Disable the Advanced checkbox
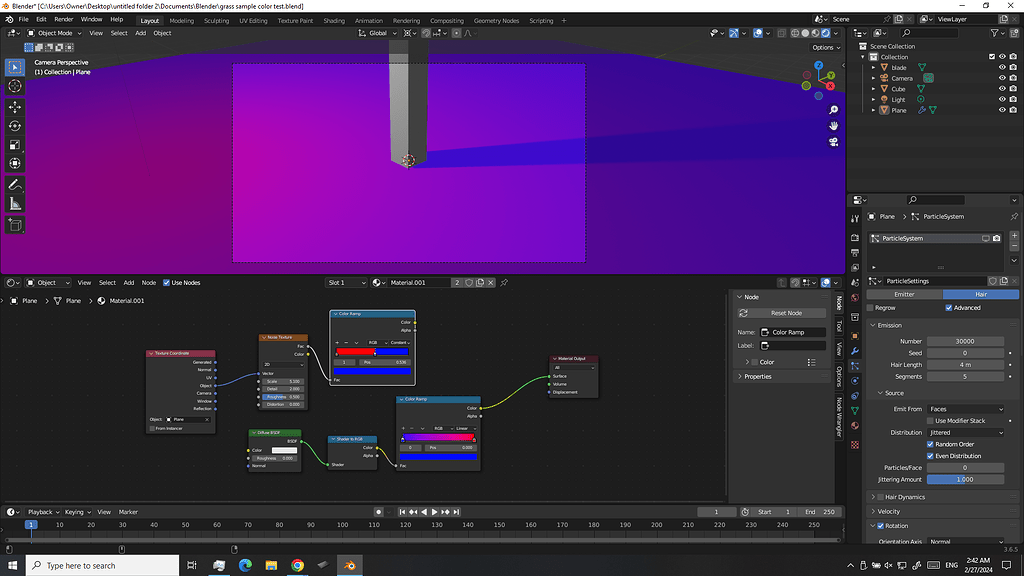1024x576 pixels. click(x=949, y=308)
